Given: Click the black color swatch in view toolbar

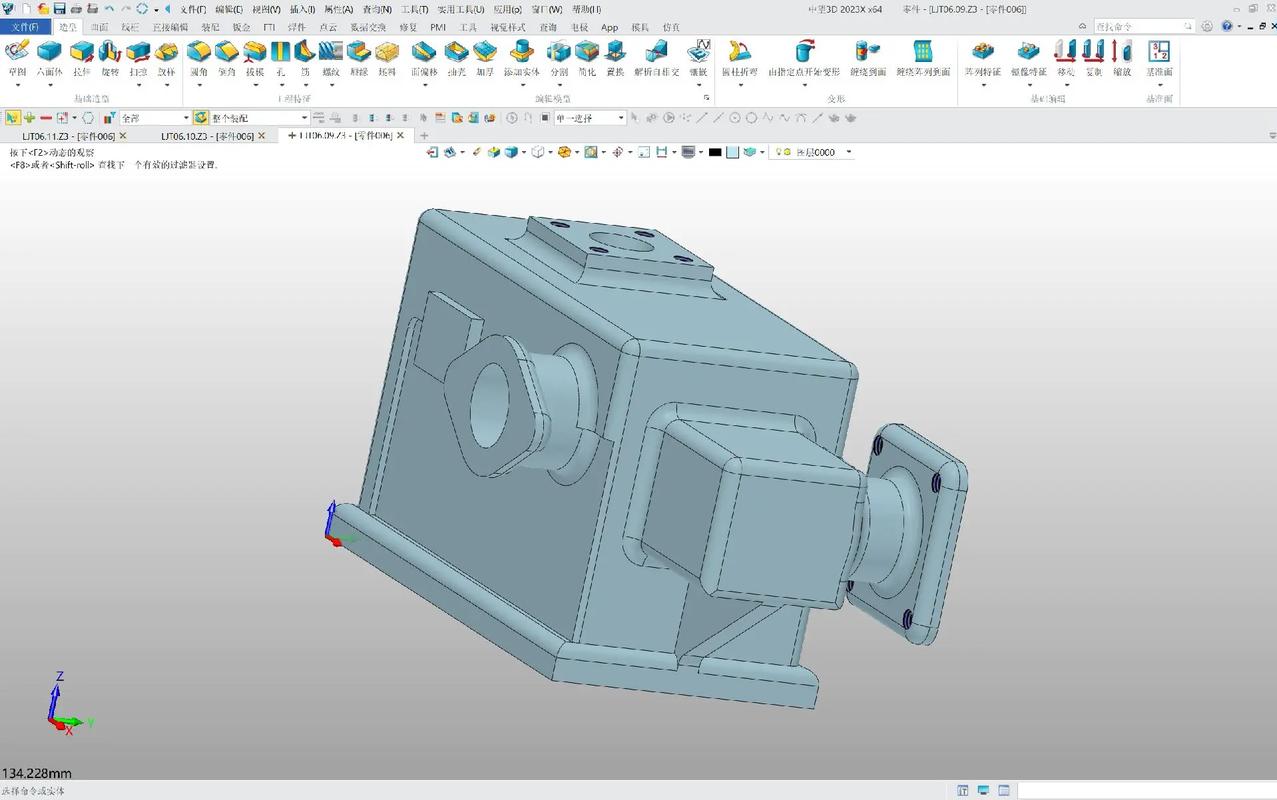Looking at the screenshot, I should click(713, 152).
